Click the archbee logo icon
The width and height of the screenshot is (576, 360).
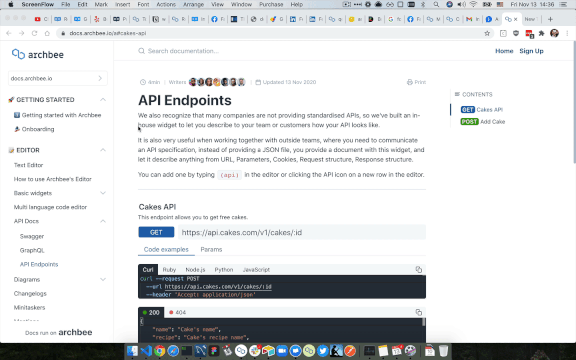point(18,54)
